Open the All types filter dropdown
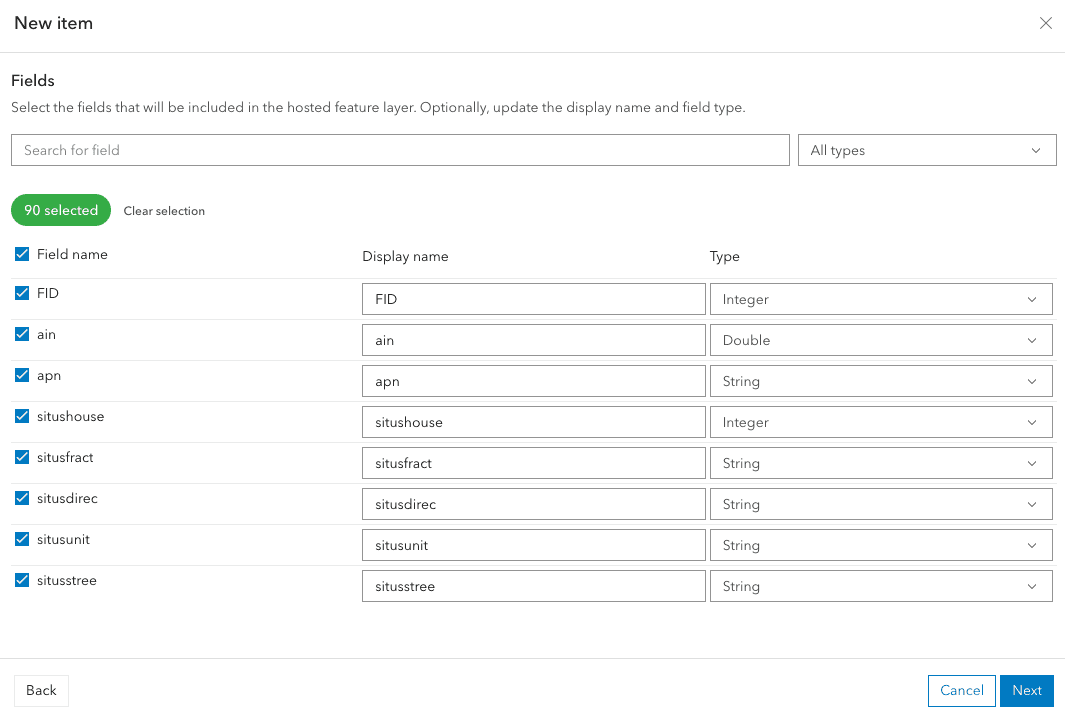Screen dimensions: 1065x715 [x=926, y=149]
